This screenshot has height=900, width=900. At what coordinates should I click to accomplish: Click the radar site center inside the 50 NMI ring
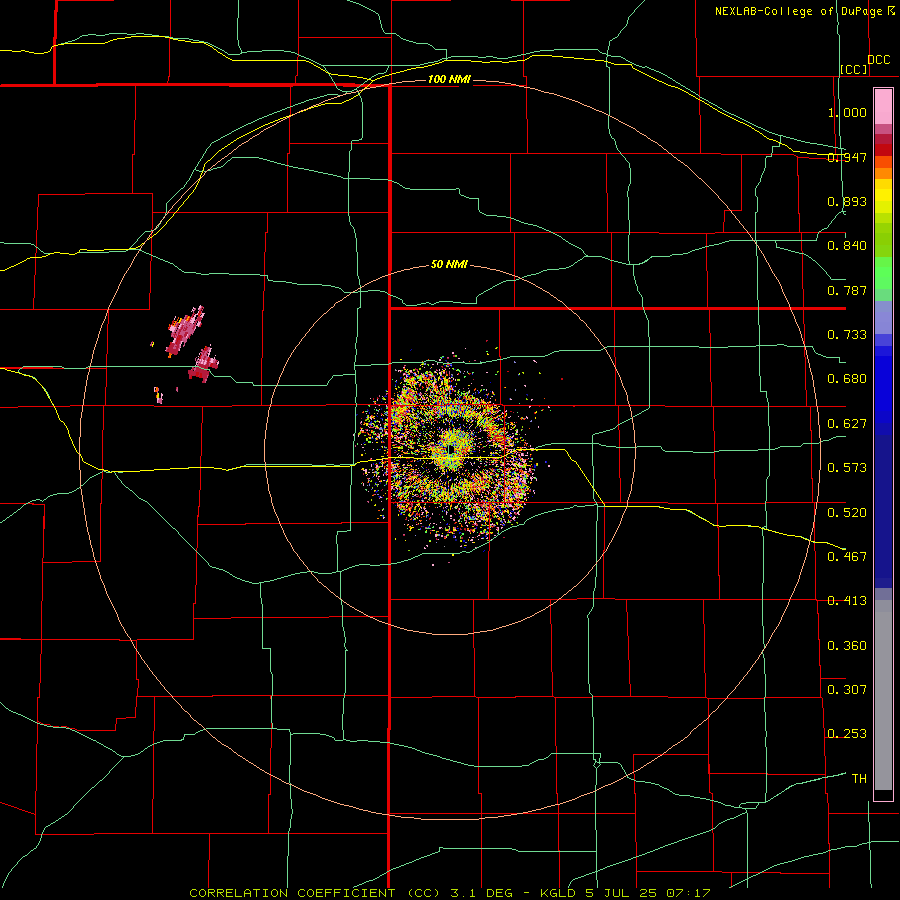pos(451,450)
